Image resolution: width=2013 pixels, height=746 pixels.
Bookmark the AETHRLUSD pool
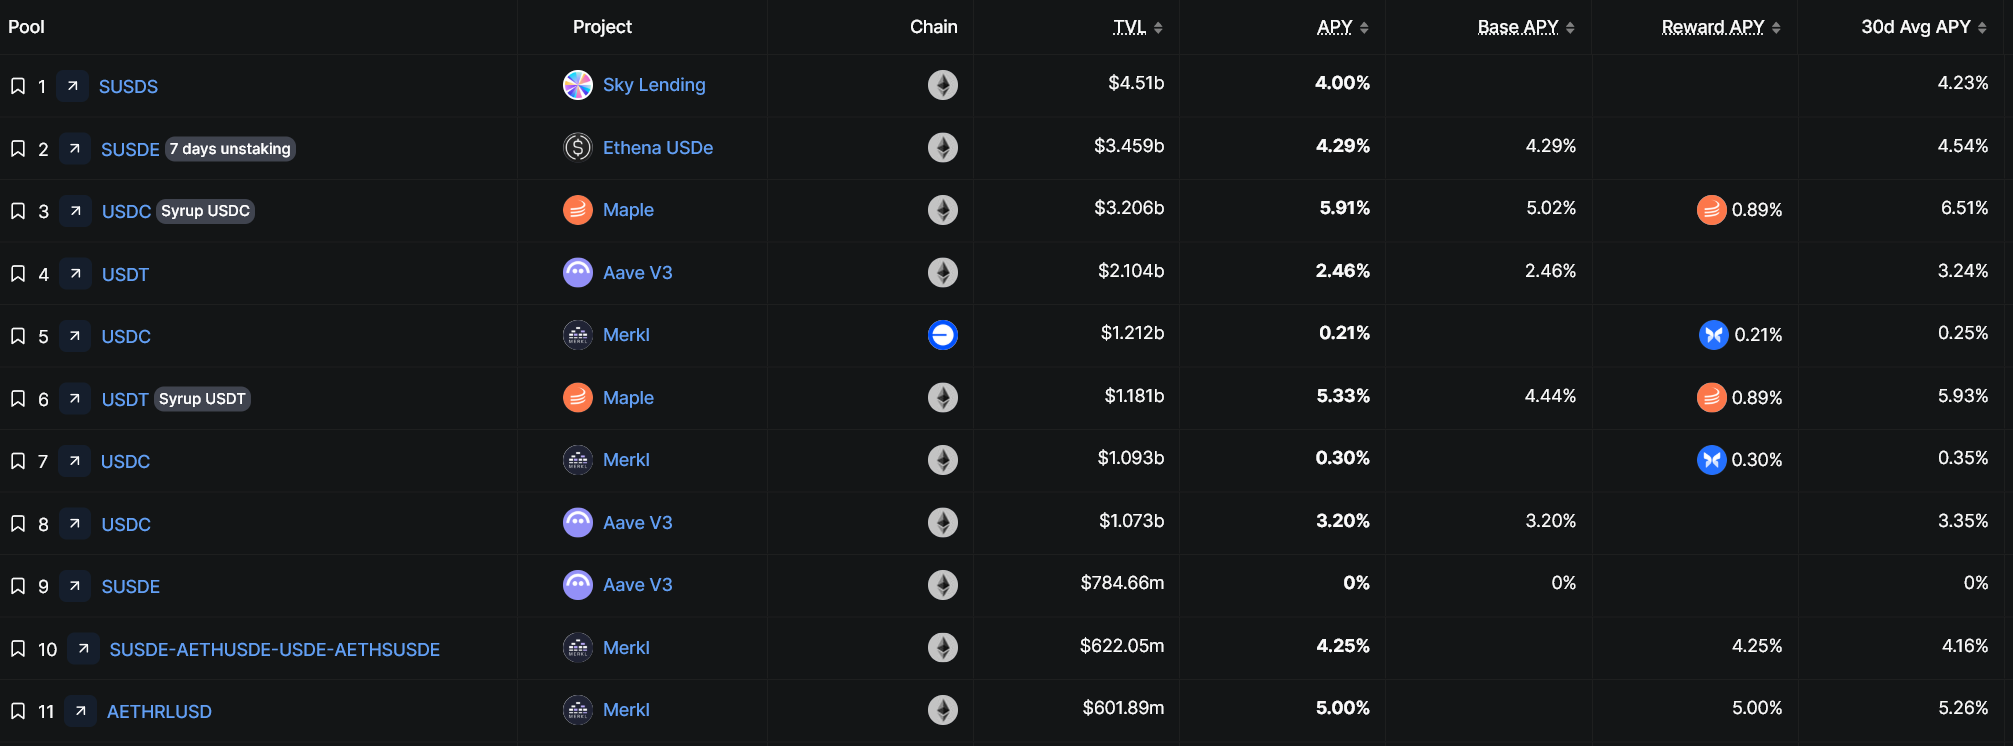click(18, 711)
